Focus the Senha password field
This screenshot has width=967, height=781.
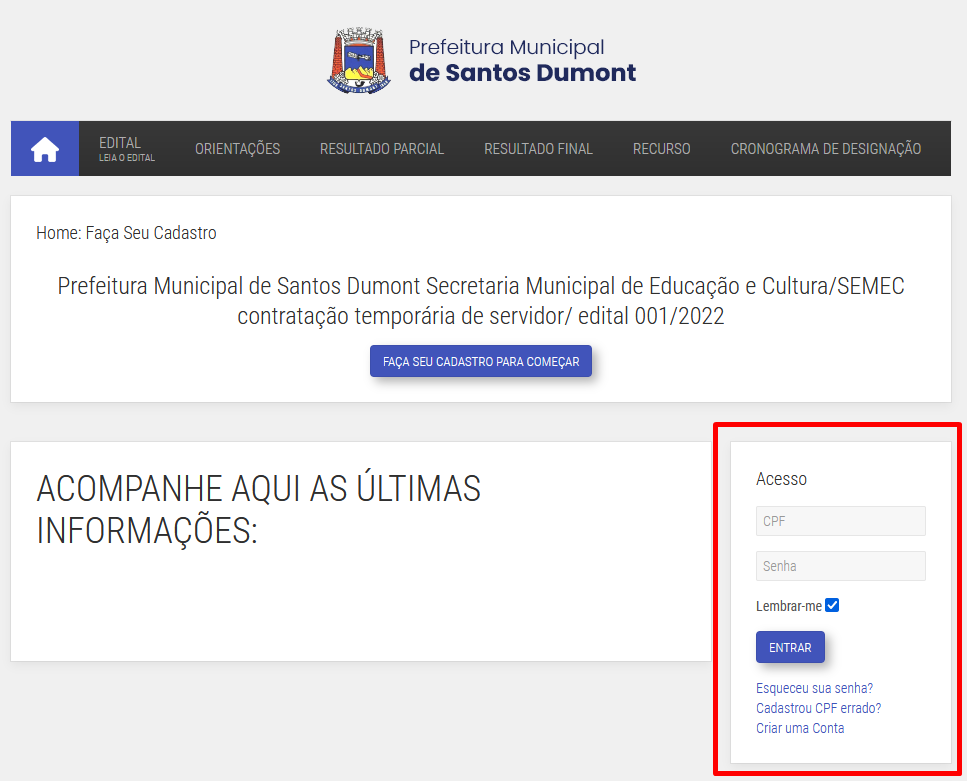[x=841, y=566]
